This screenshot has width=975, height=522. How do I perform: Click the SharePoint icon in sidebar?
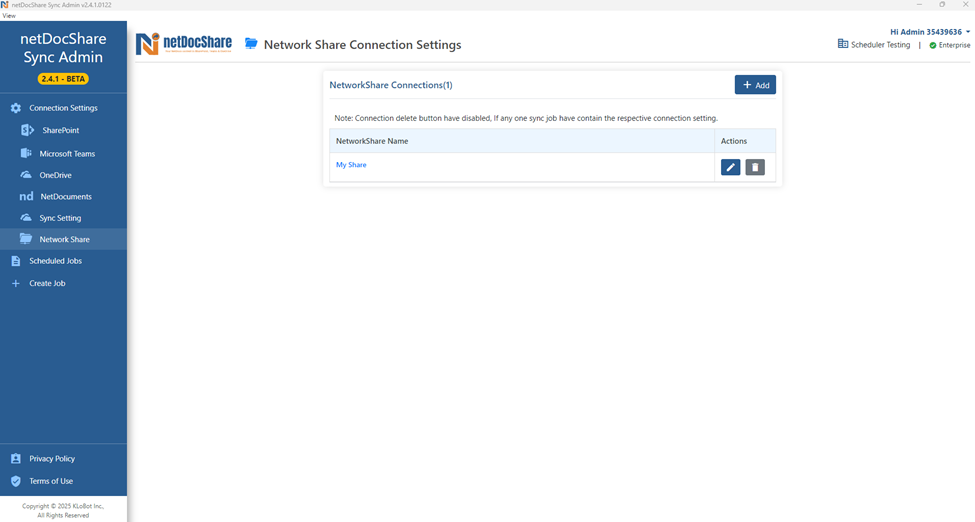point(27,130)
